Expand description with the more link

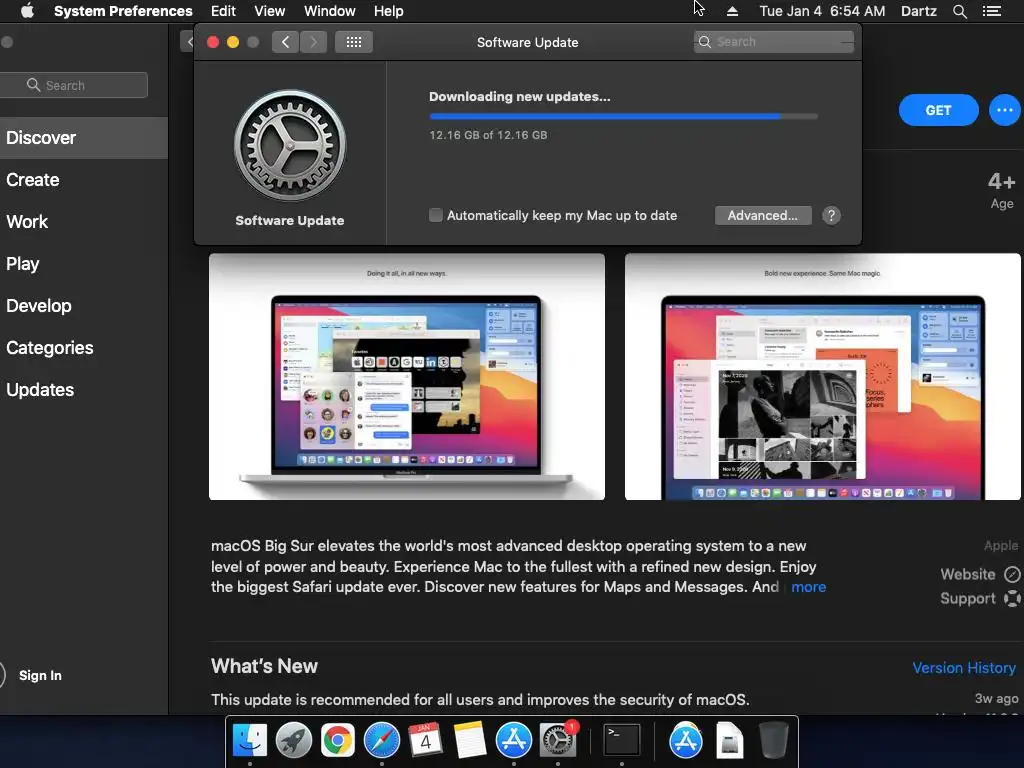point(808,587)
